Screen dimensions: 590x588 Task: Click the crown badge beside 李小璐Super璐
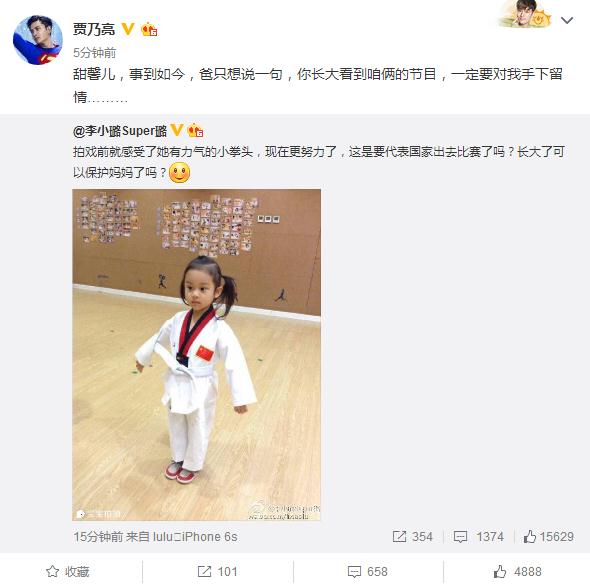click(x=195, y=131)
